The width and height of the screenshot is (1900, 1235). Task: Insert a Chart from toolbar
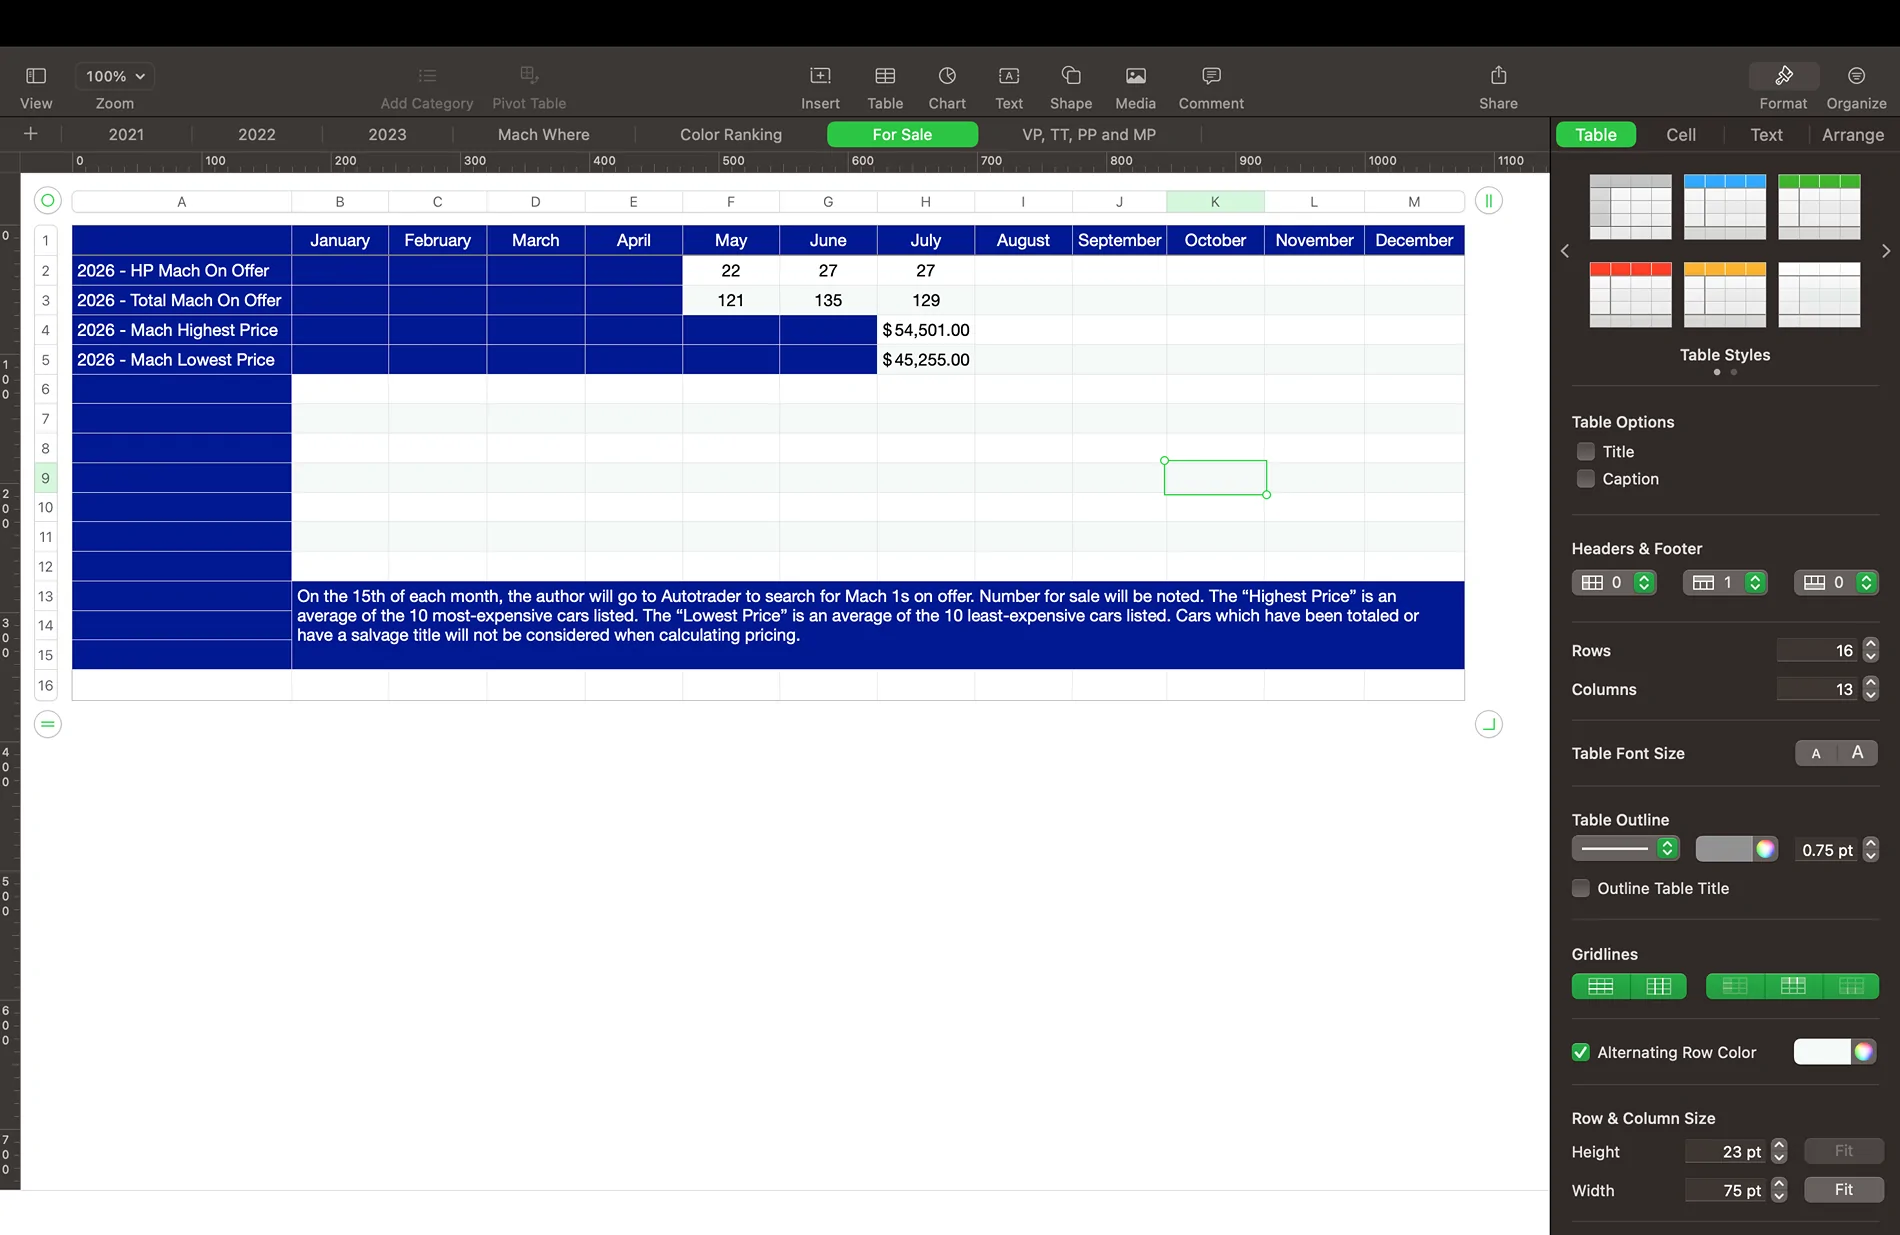[x=947, y=76]
